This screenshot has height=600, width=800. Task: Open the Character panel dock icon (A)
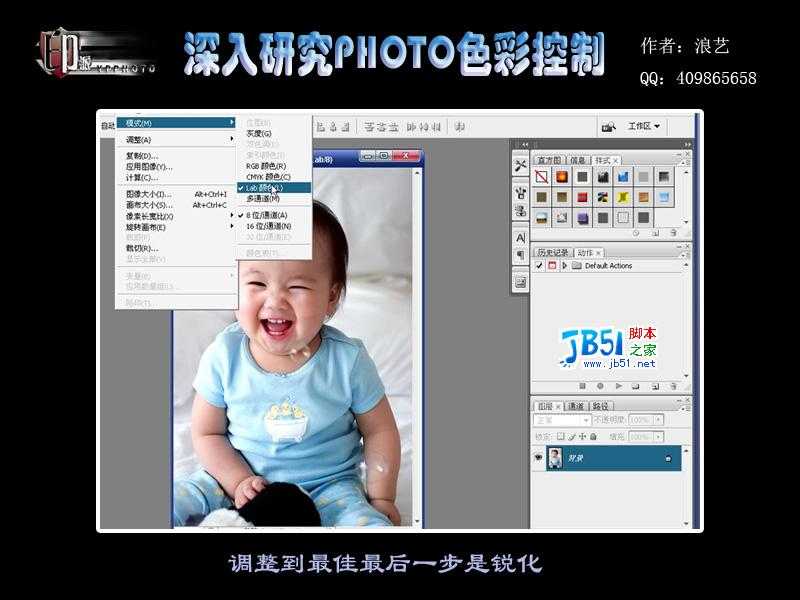point(520,238)
